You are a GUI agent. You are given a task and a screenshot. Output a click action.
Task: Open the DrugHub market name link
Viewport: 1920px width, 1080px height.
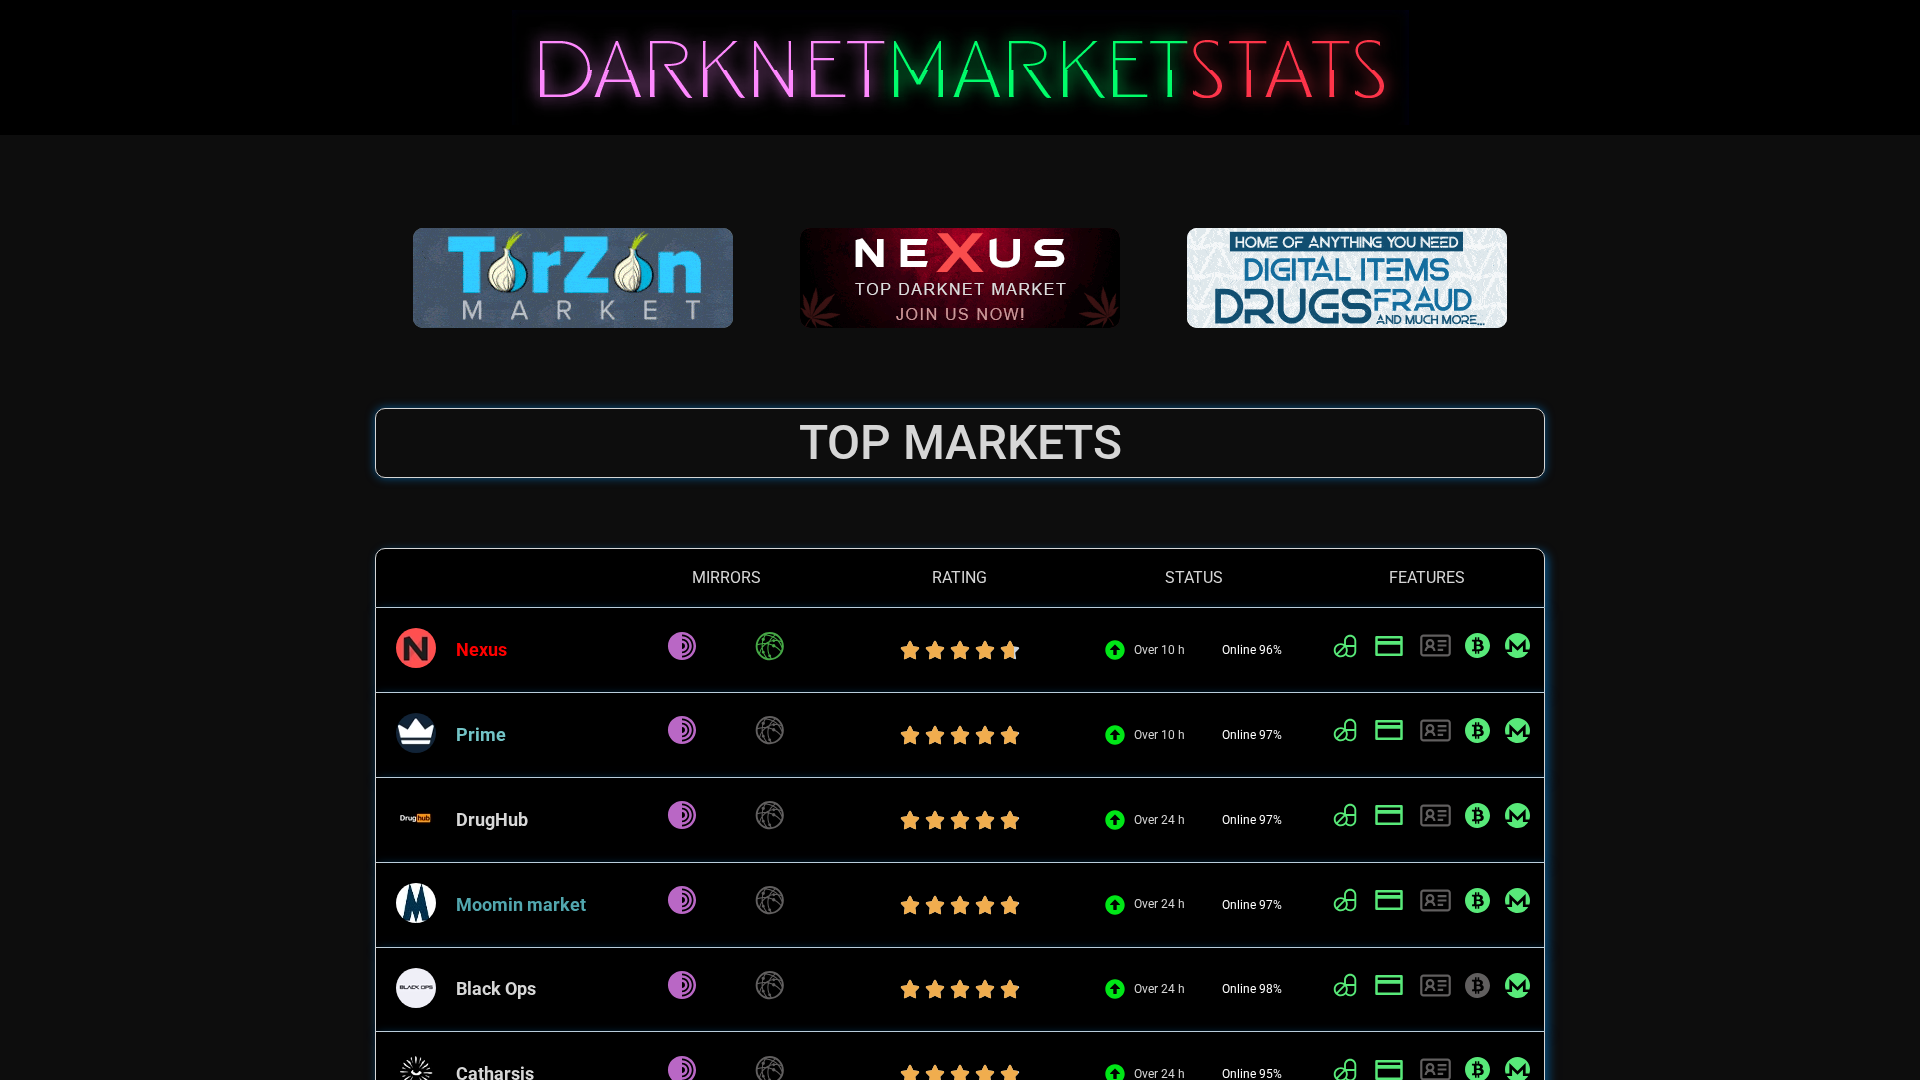pyautogui.click(x=492, y=820)
